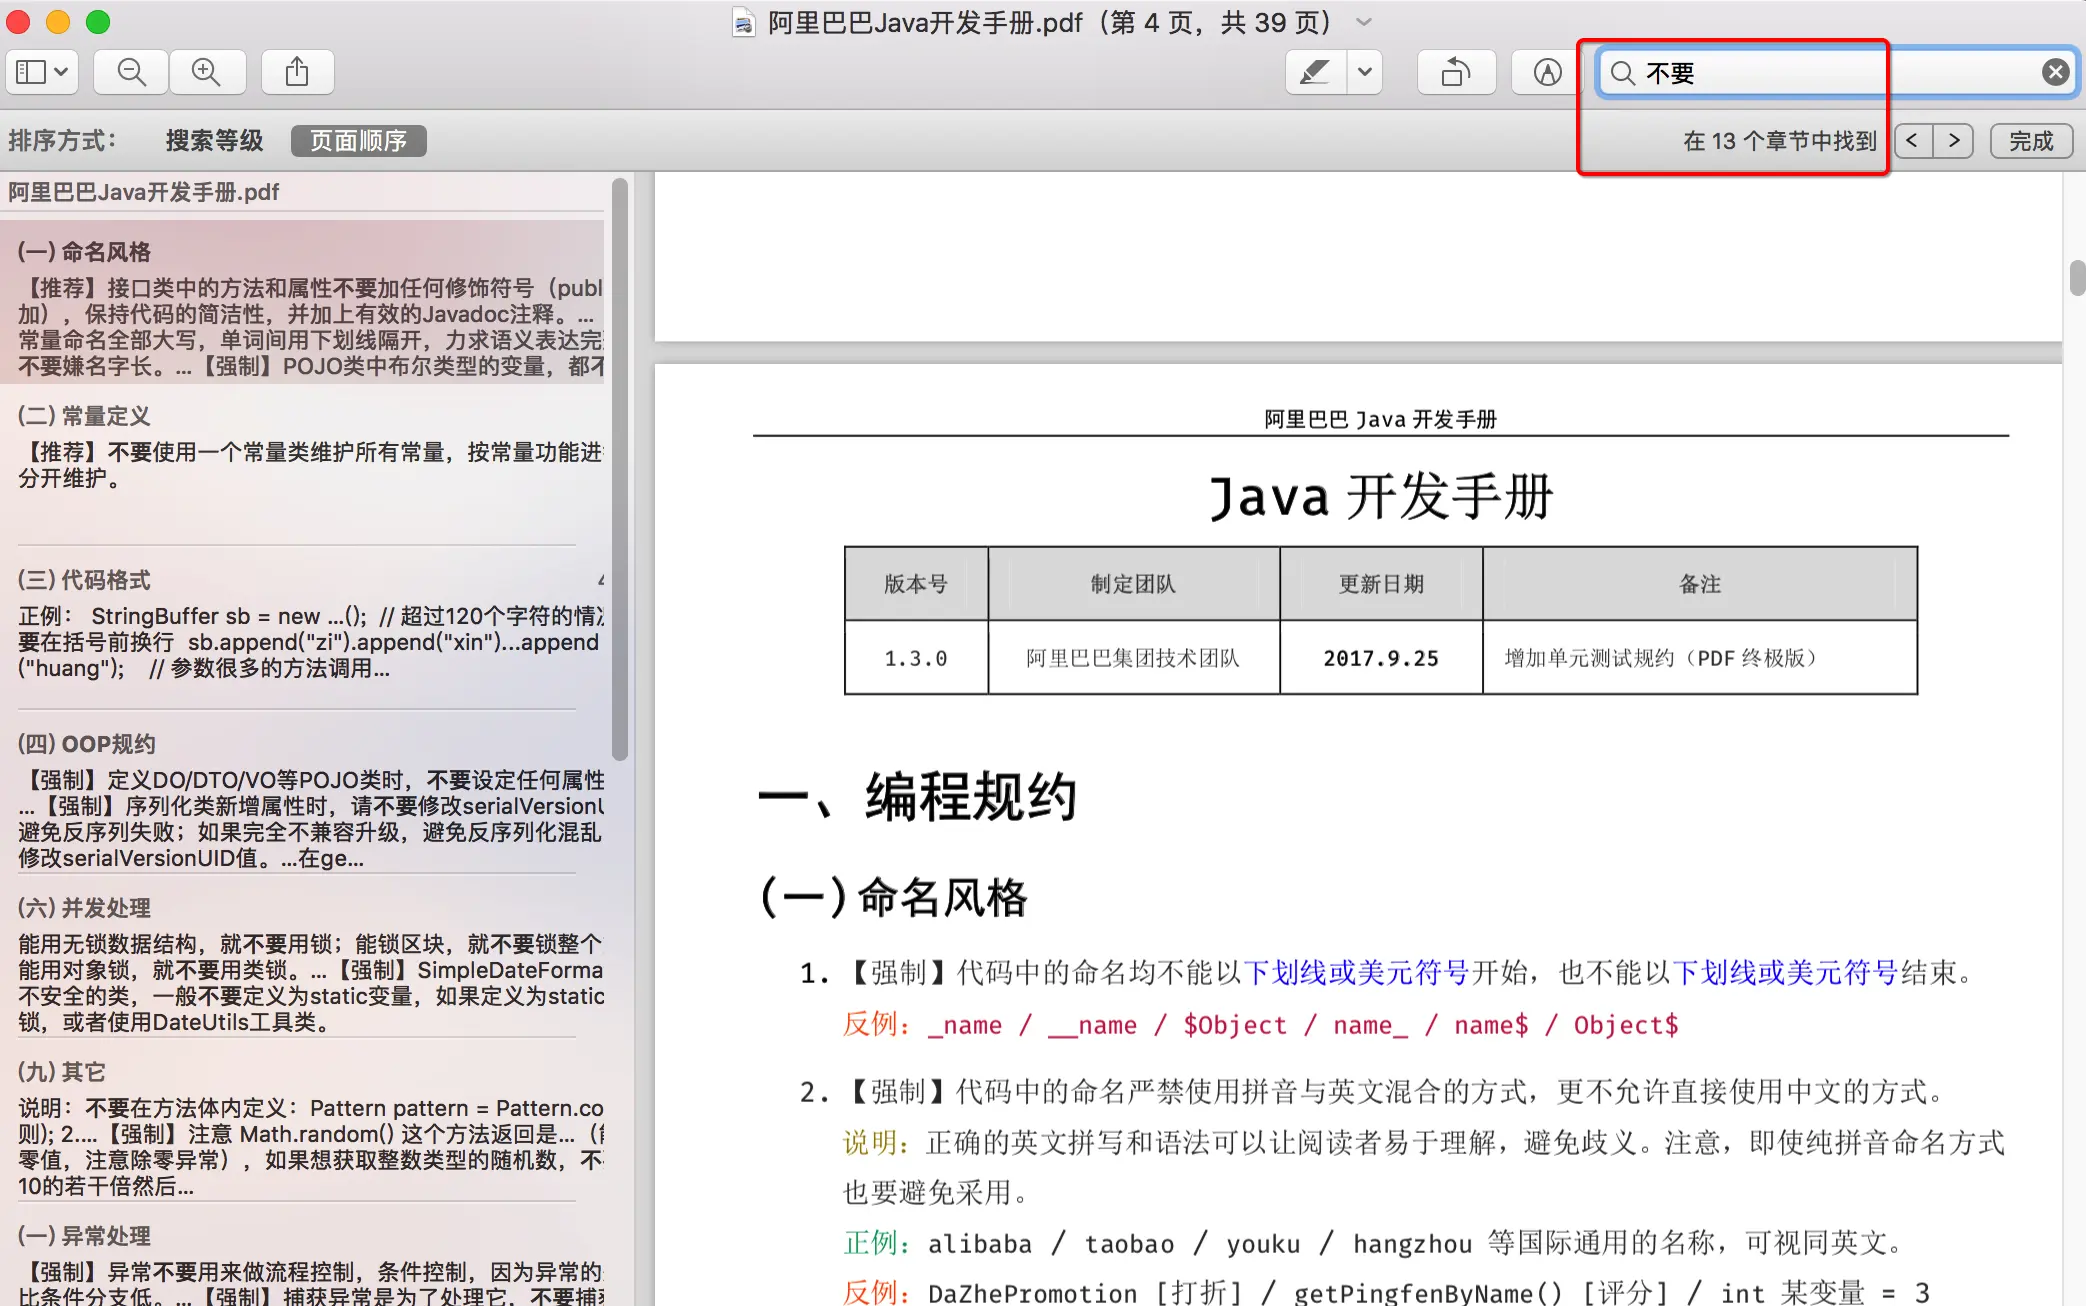Zoom out using the magnifier minus icon
Image resolution: width=2086 pixels, height=1306 pixels.
pos(131,72)
